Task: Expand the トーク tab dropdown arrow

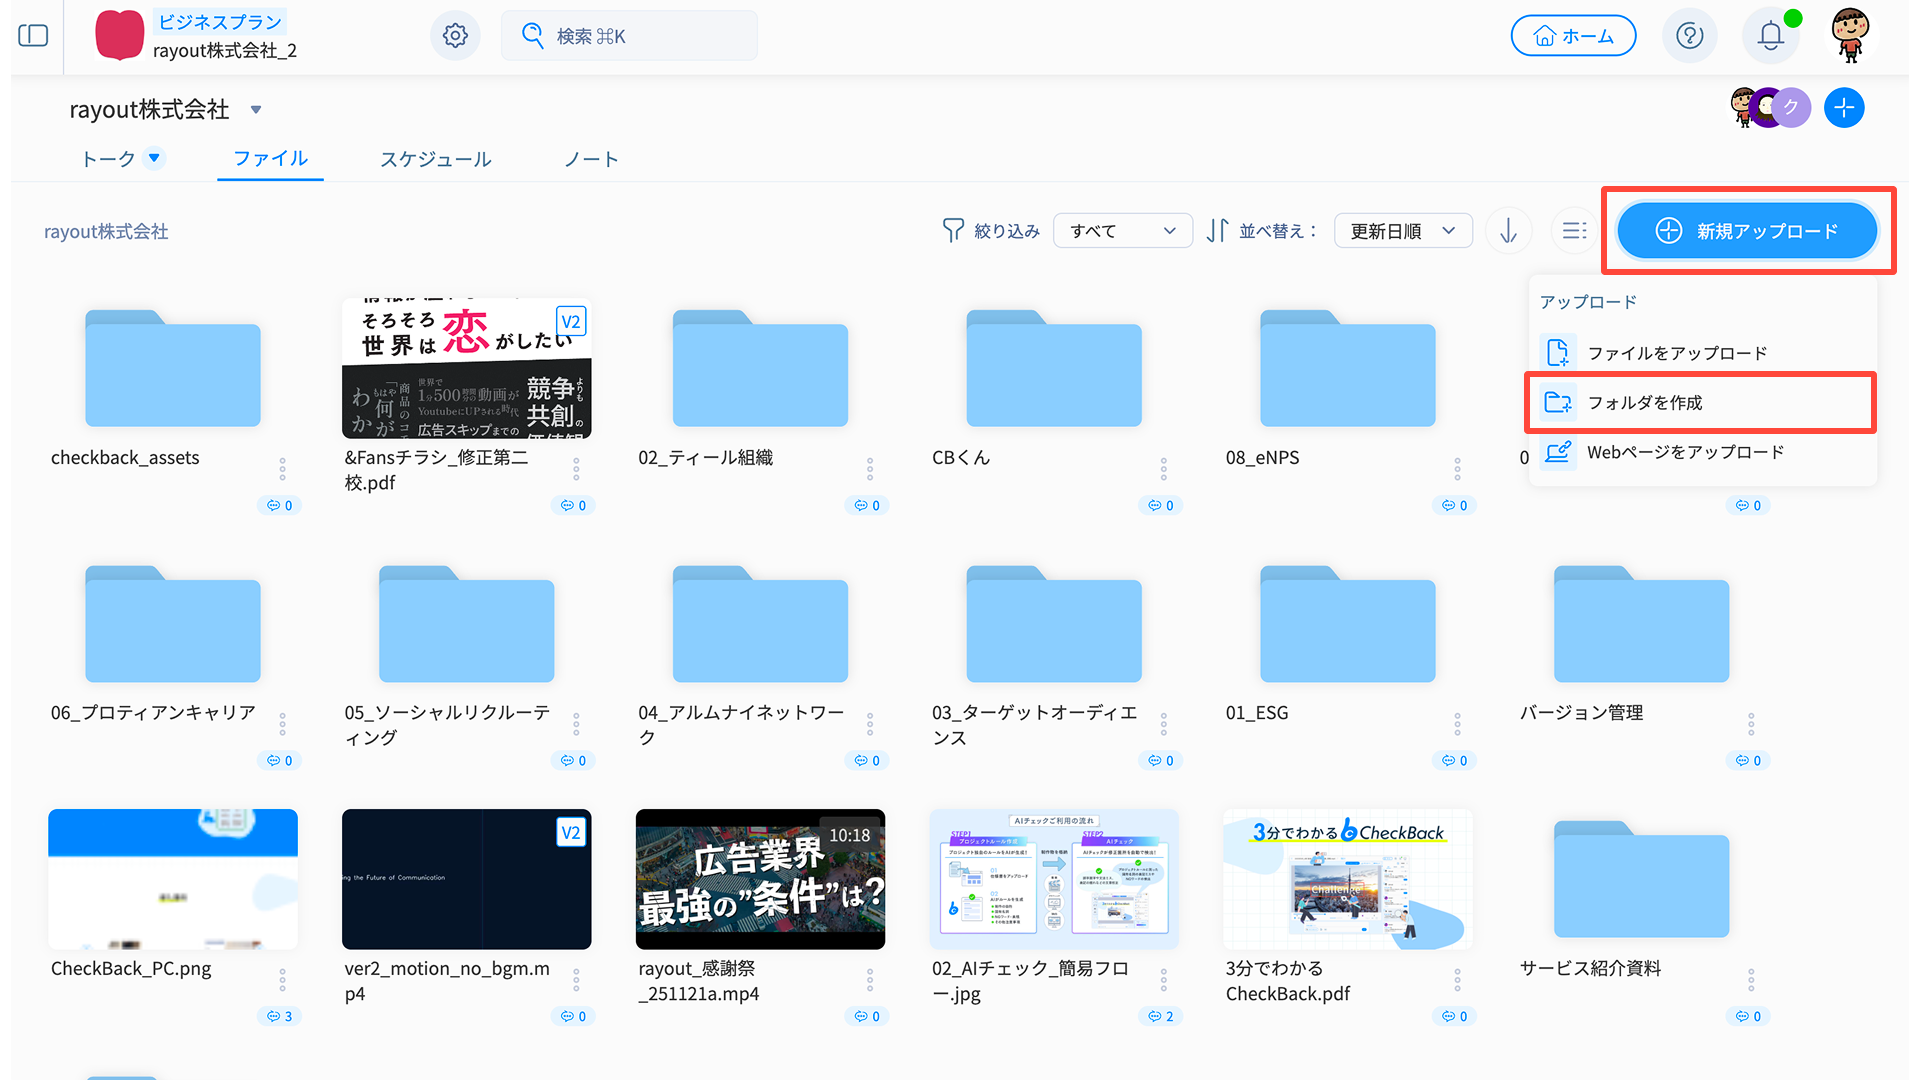Action: click(154, 158)
